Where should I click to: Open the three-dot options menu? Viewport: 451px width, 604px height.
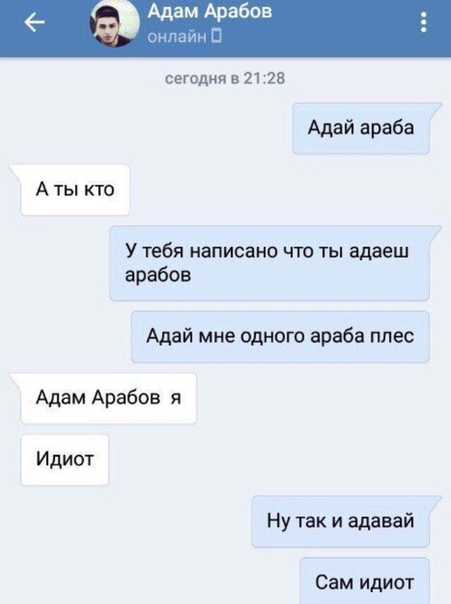pyautogui.click(x=424, y=22)
